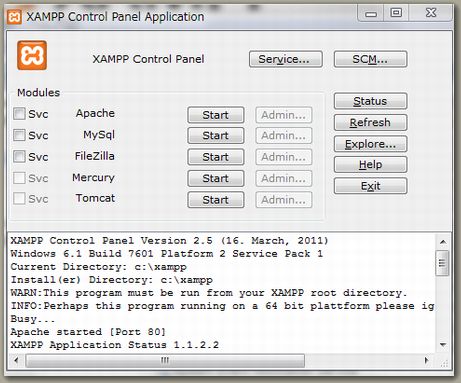Open Admin for MySql
Viewport: 461px width, 383px height.
[284, 136]
